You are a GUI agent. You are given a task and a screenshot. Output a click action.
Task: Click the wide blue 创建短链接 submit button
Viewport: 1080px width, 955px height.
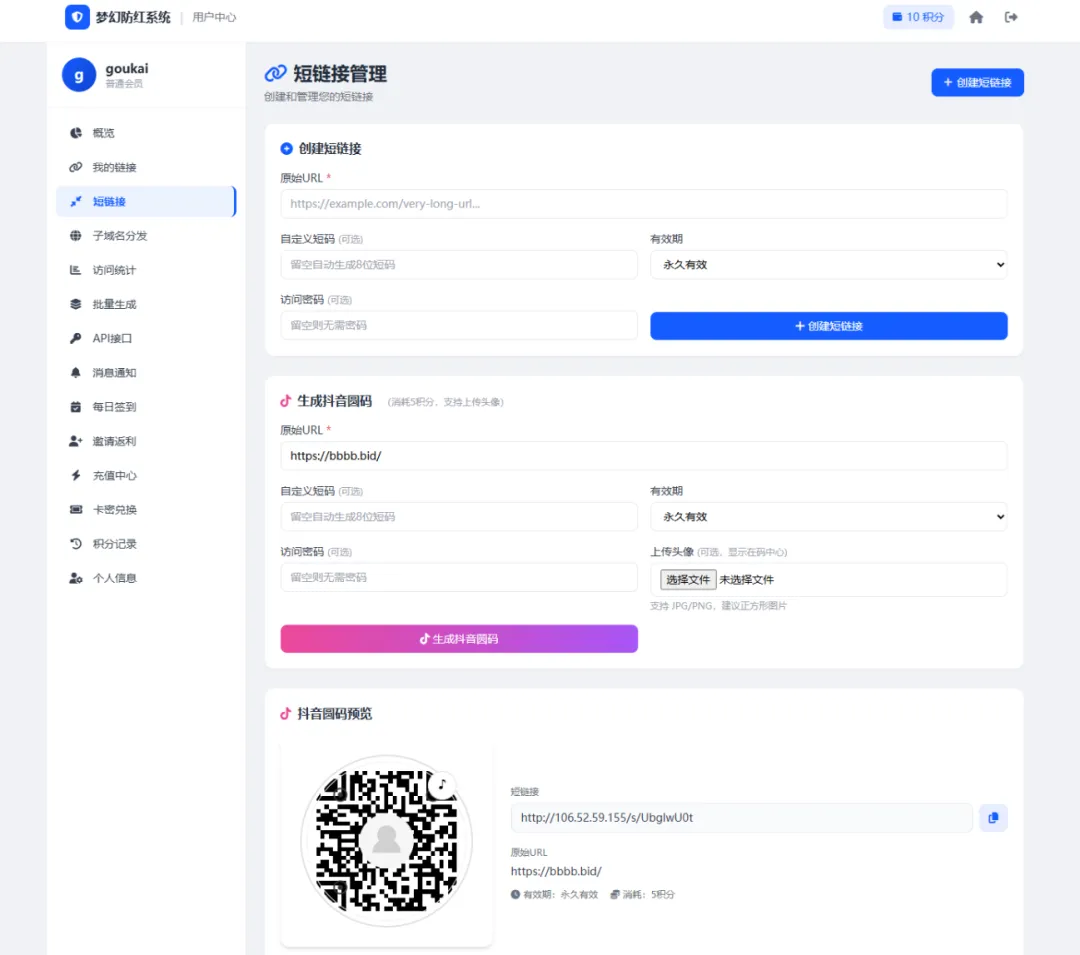pyautogui.click(x=829, y=326)
